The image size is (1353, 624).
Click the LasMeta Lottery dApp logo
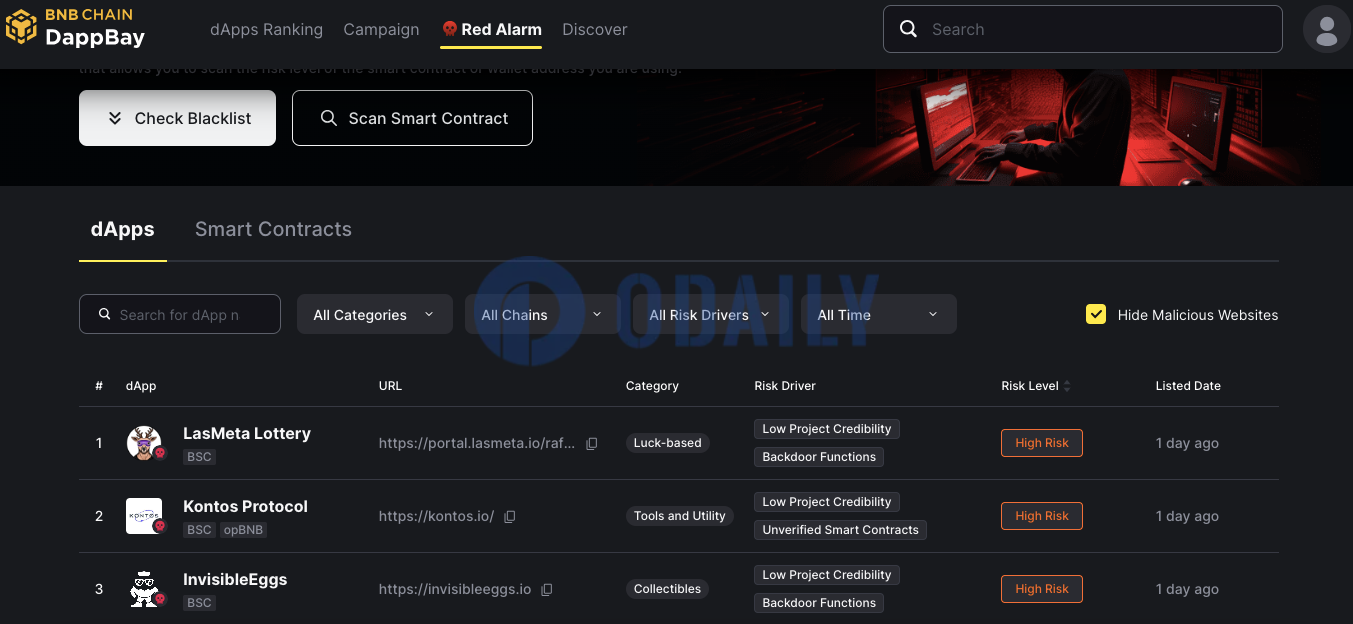pyautogui.click(x=145, y=443)
